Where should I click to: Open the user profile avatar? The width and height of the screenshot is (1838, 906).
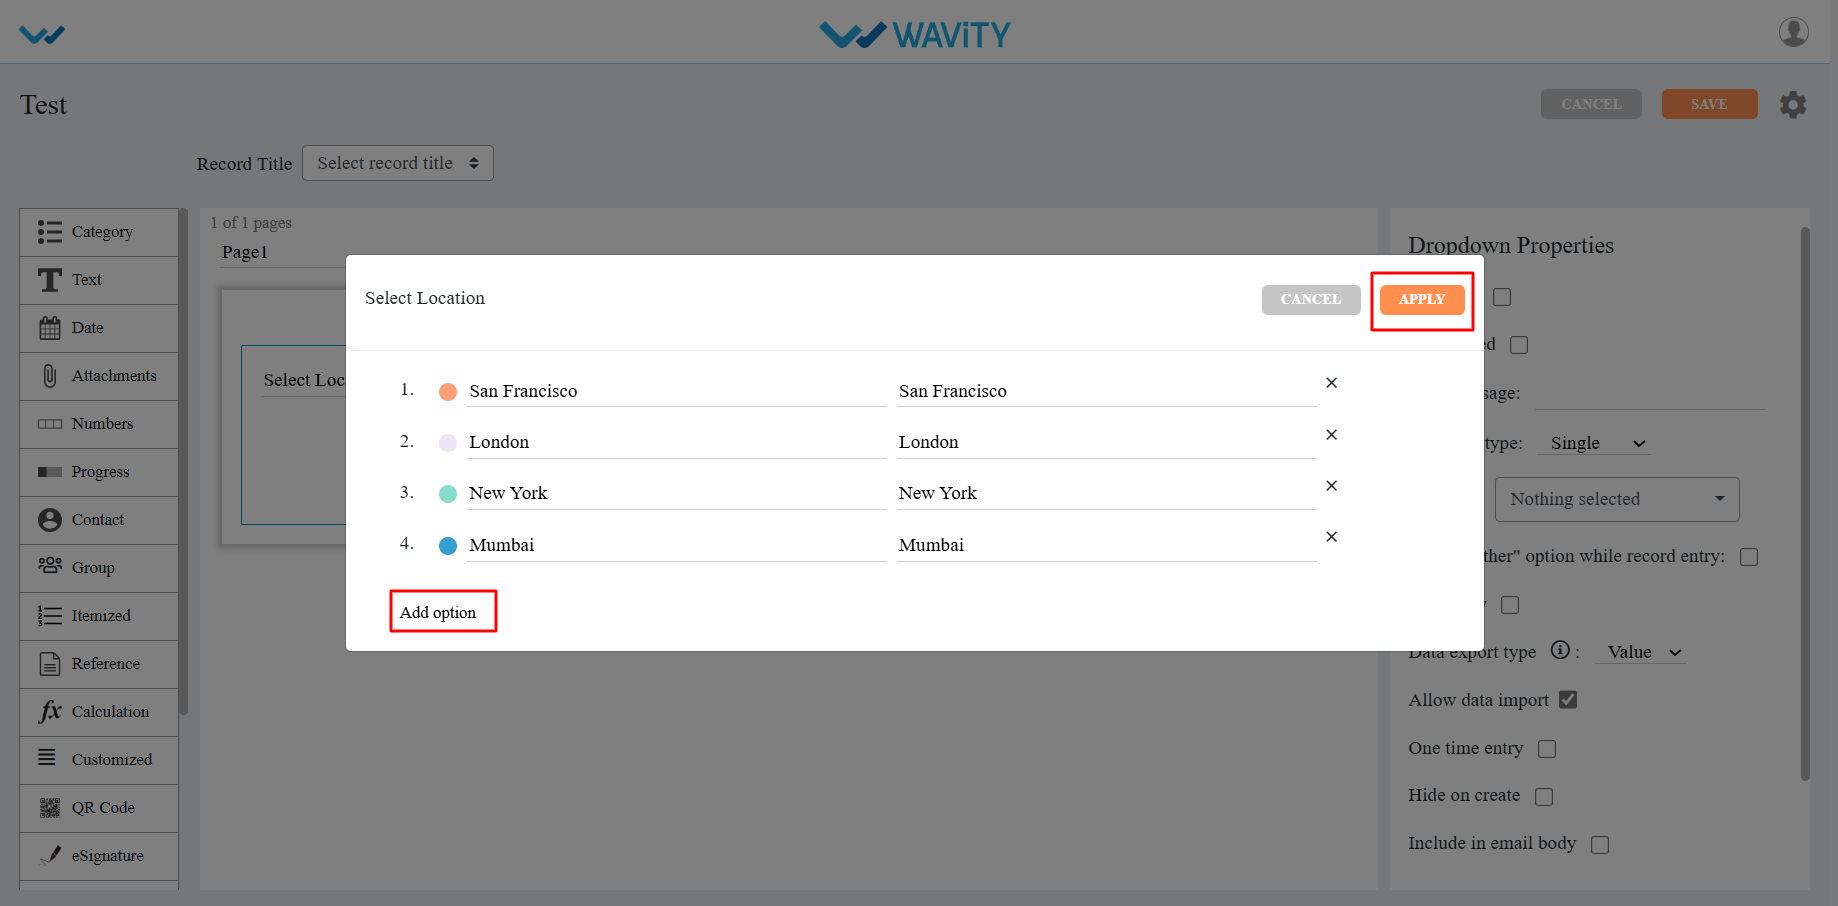click(1794, 32)
